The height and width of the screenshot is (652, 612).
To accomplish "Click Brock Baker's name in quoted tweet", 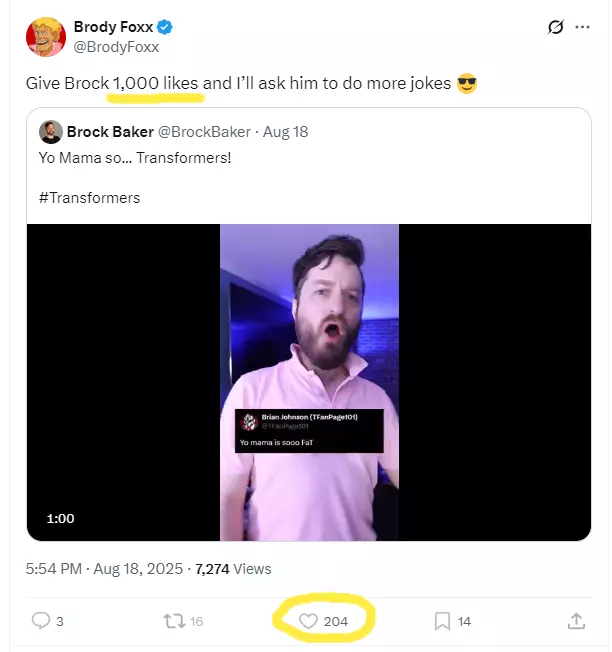I will pyautogui.click(x=109, y=132).
